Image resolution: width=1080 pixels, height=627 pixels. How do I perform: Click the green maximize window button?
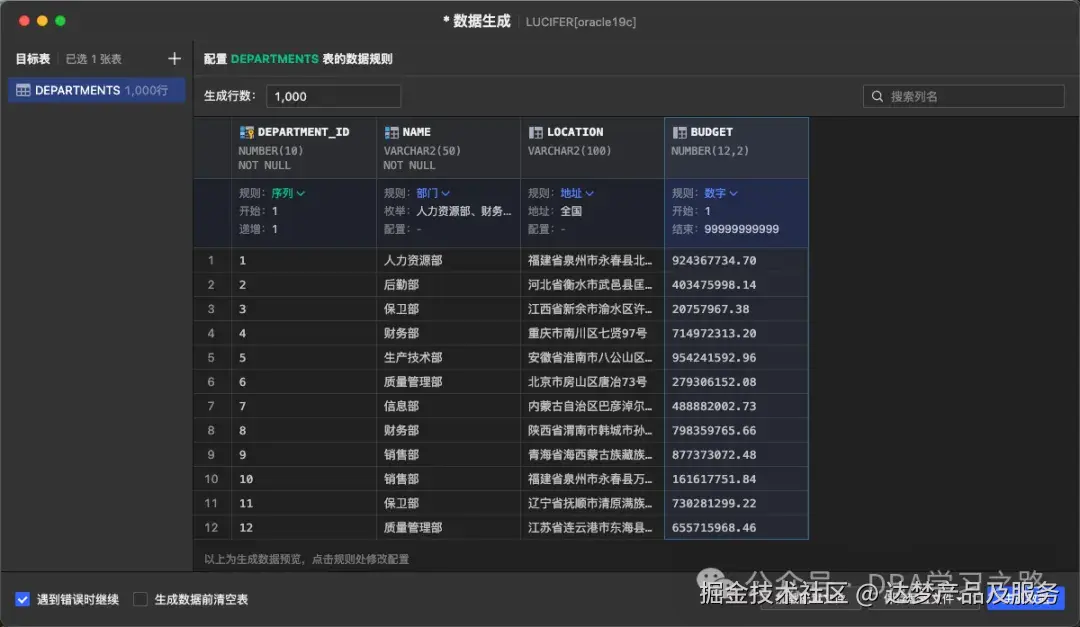[x=60, y=21]
